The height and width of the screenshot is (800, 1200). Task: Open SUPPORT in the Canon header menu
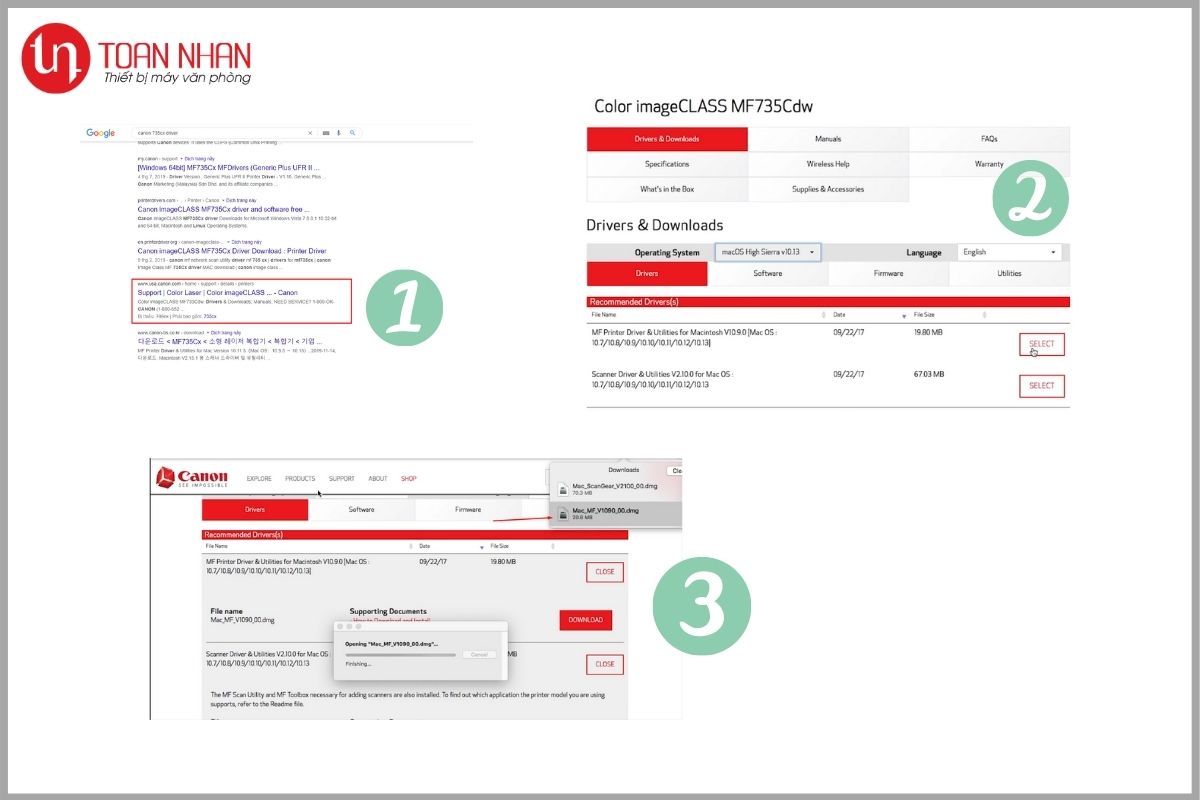pyautogui.click(x=341, y=478)
